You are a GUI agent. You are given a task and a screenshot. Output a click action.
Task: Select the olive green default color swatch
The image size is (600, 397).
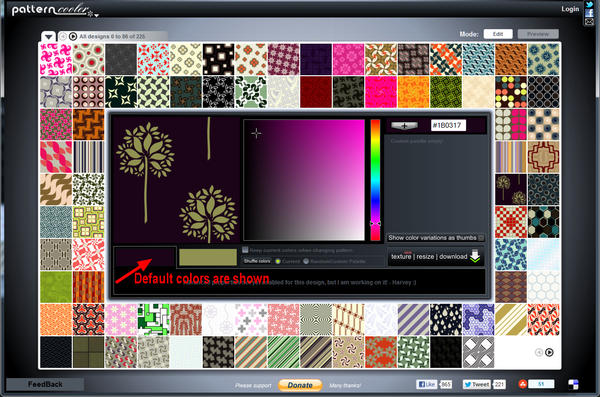tap(208, 257)
